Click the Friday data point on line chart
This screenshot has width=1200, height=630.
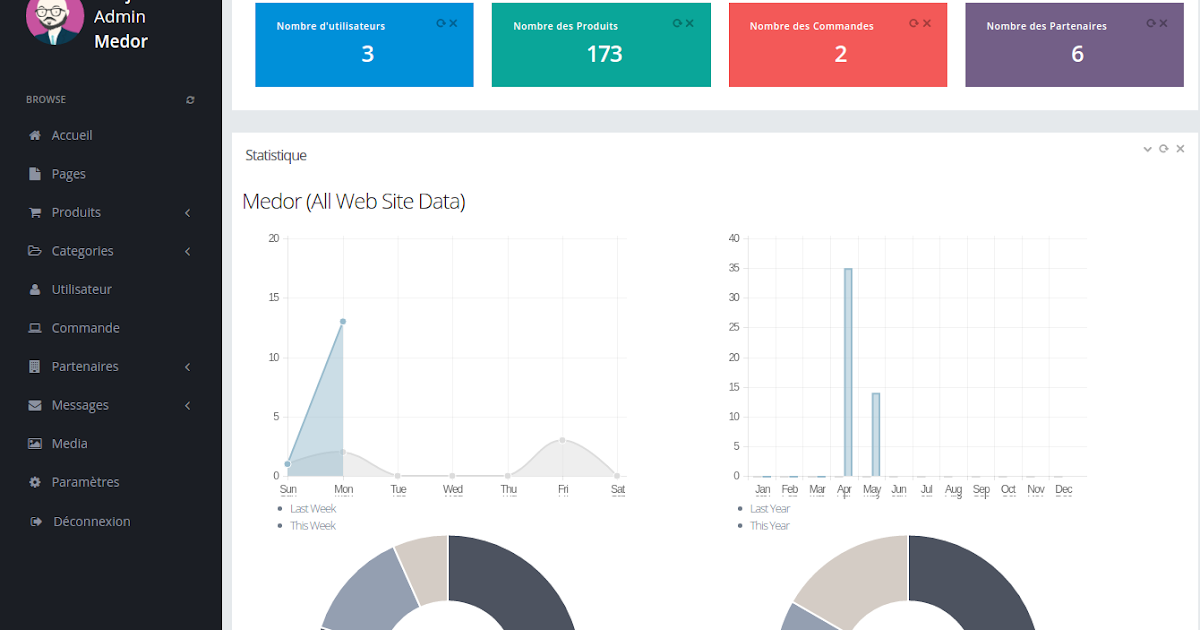point(563,440)
